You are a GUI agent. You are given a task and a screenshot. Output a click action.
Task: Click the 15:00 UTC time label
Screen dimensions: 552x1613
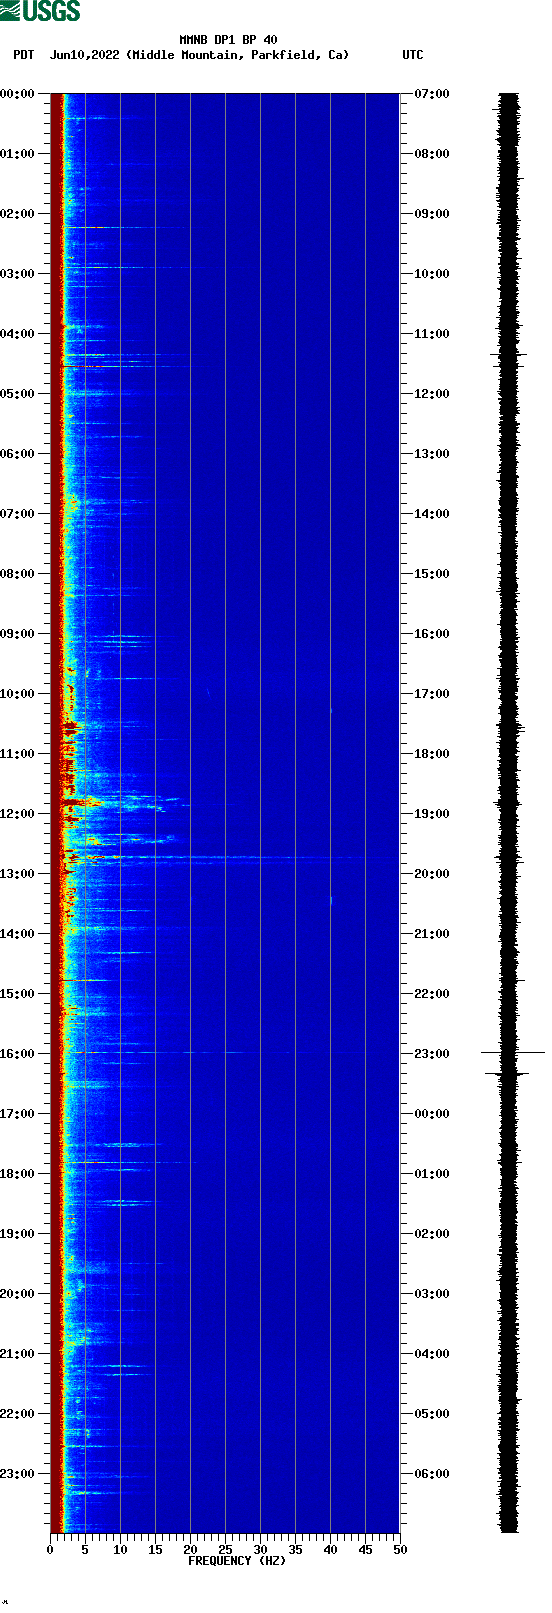click(432, 574)
